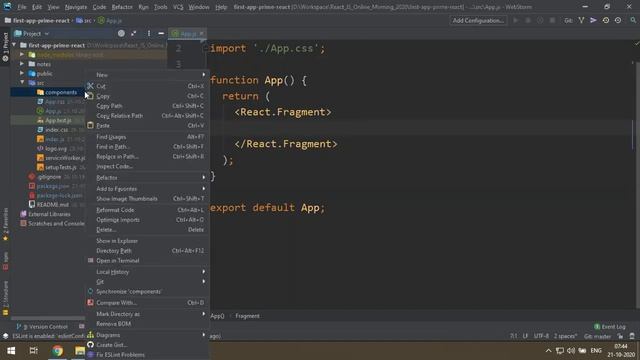Image resolution: width=640 pixels, height=360 pixels.
Task: Click Add Configuration button
Action: pos(478,20)
